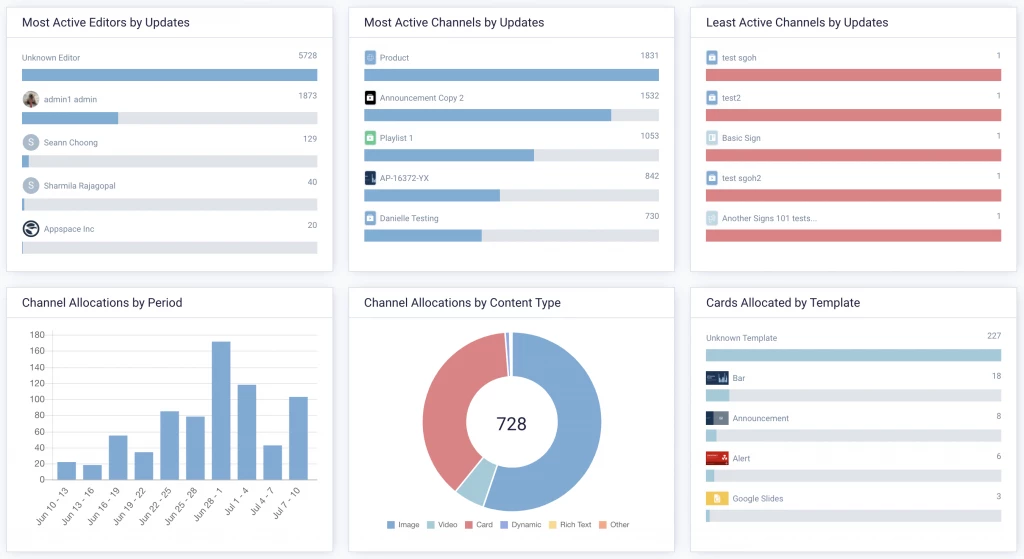Toggle the Card legend swatch
This screenshot has height=559, width=1024.
[x=468, y=525]
